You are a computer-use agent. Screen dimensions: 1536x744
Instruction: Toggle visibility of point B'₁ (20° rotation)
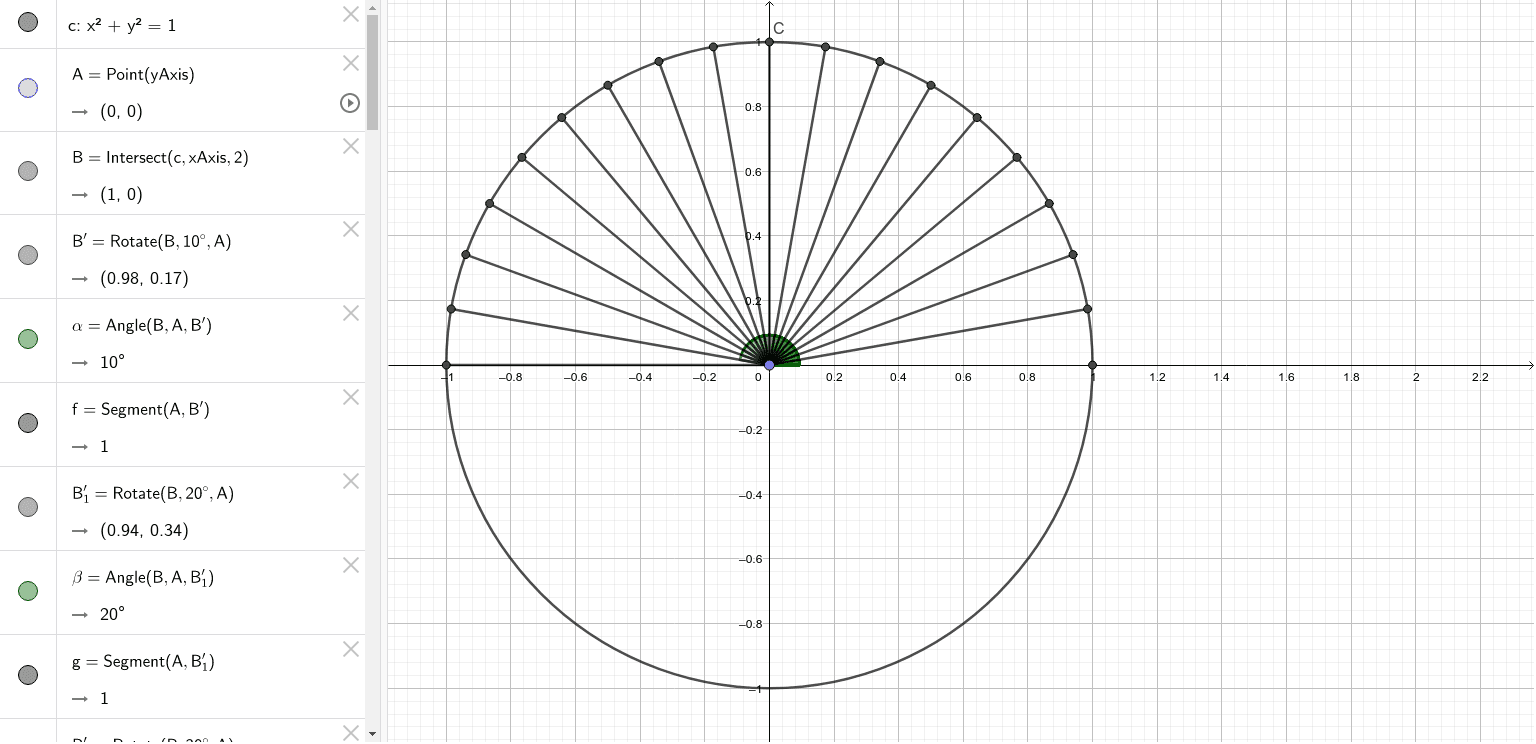pos(28,507)
